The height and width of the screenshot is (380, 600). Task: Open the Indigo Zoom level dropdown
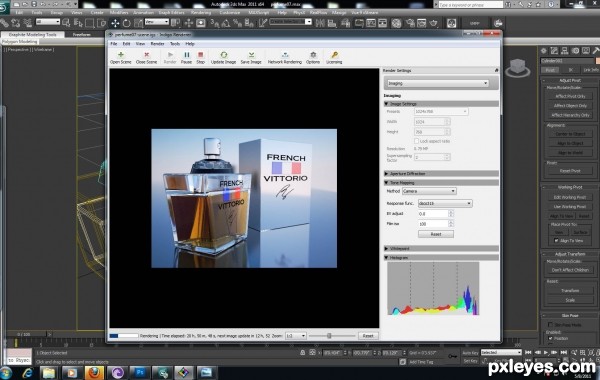296,336
